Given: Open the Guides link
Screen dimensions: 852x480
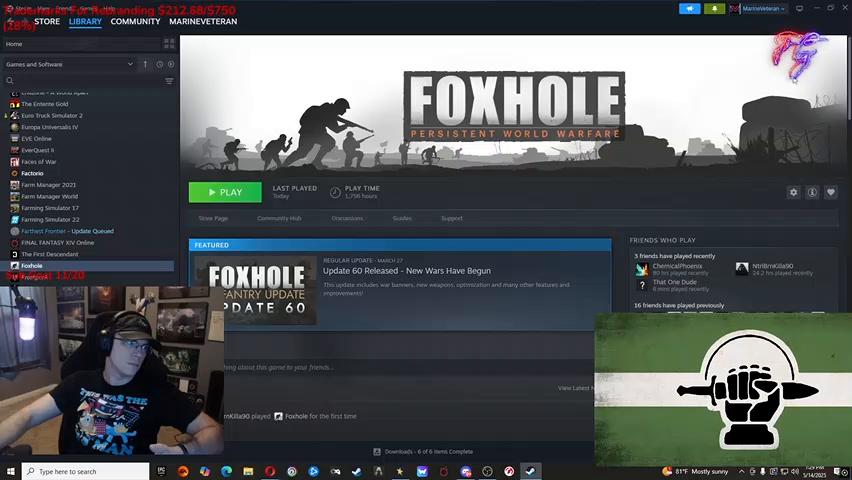Looking at the screenshot, I should 402,219.
